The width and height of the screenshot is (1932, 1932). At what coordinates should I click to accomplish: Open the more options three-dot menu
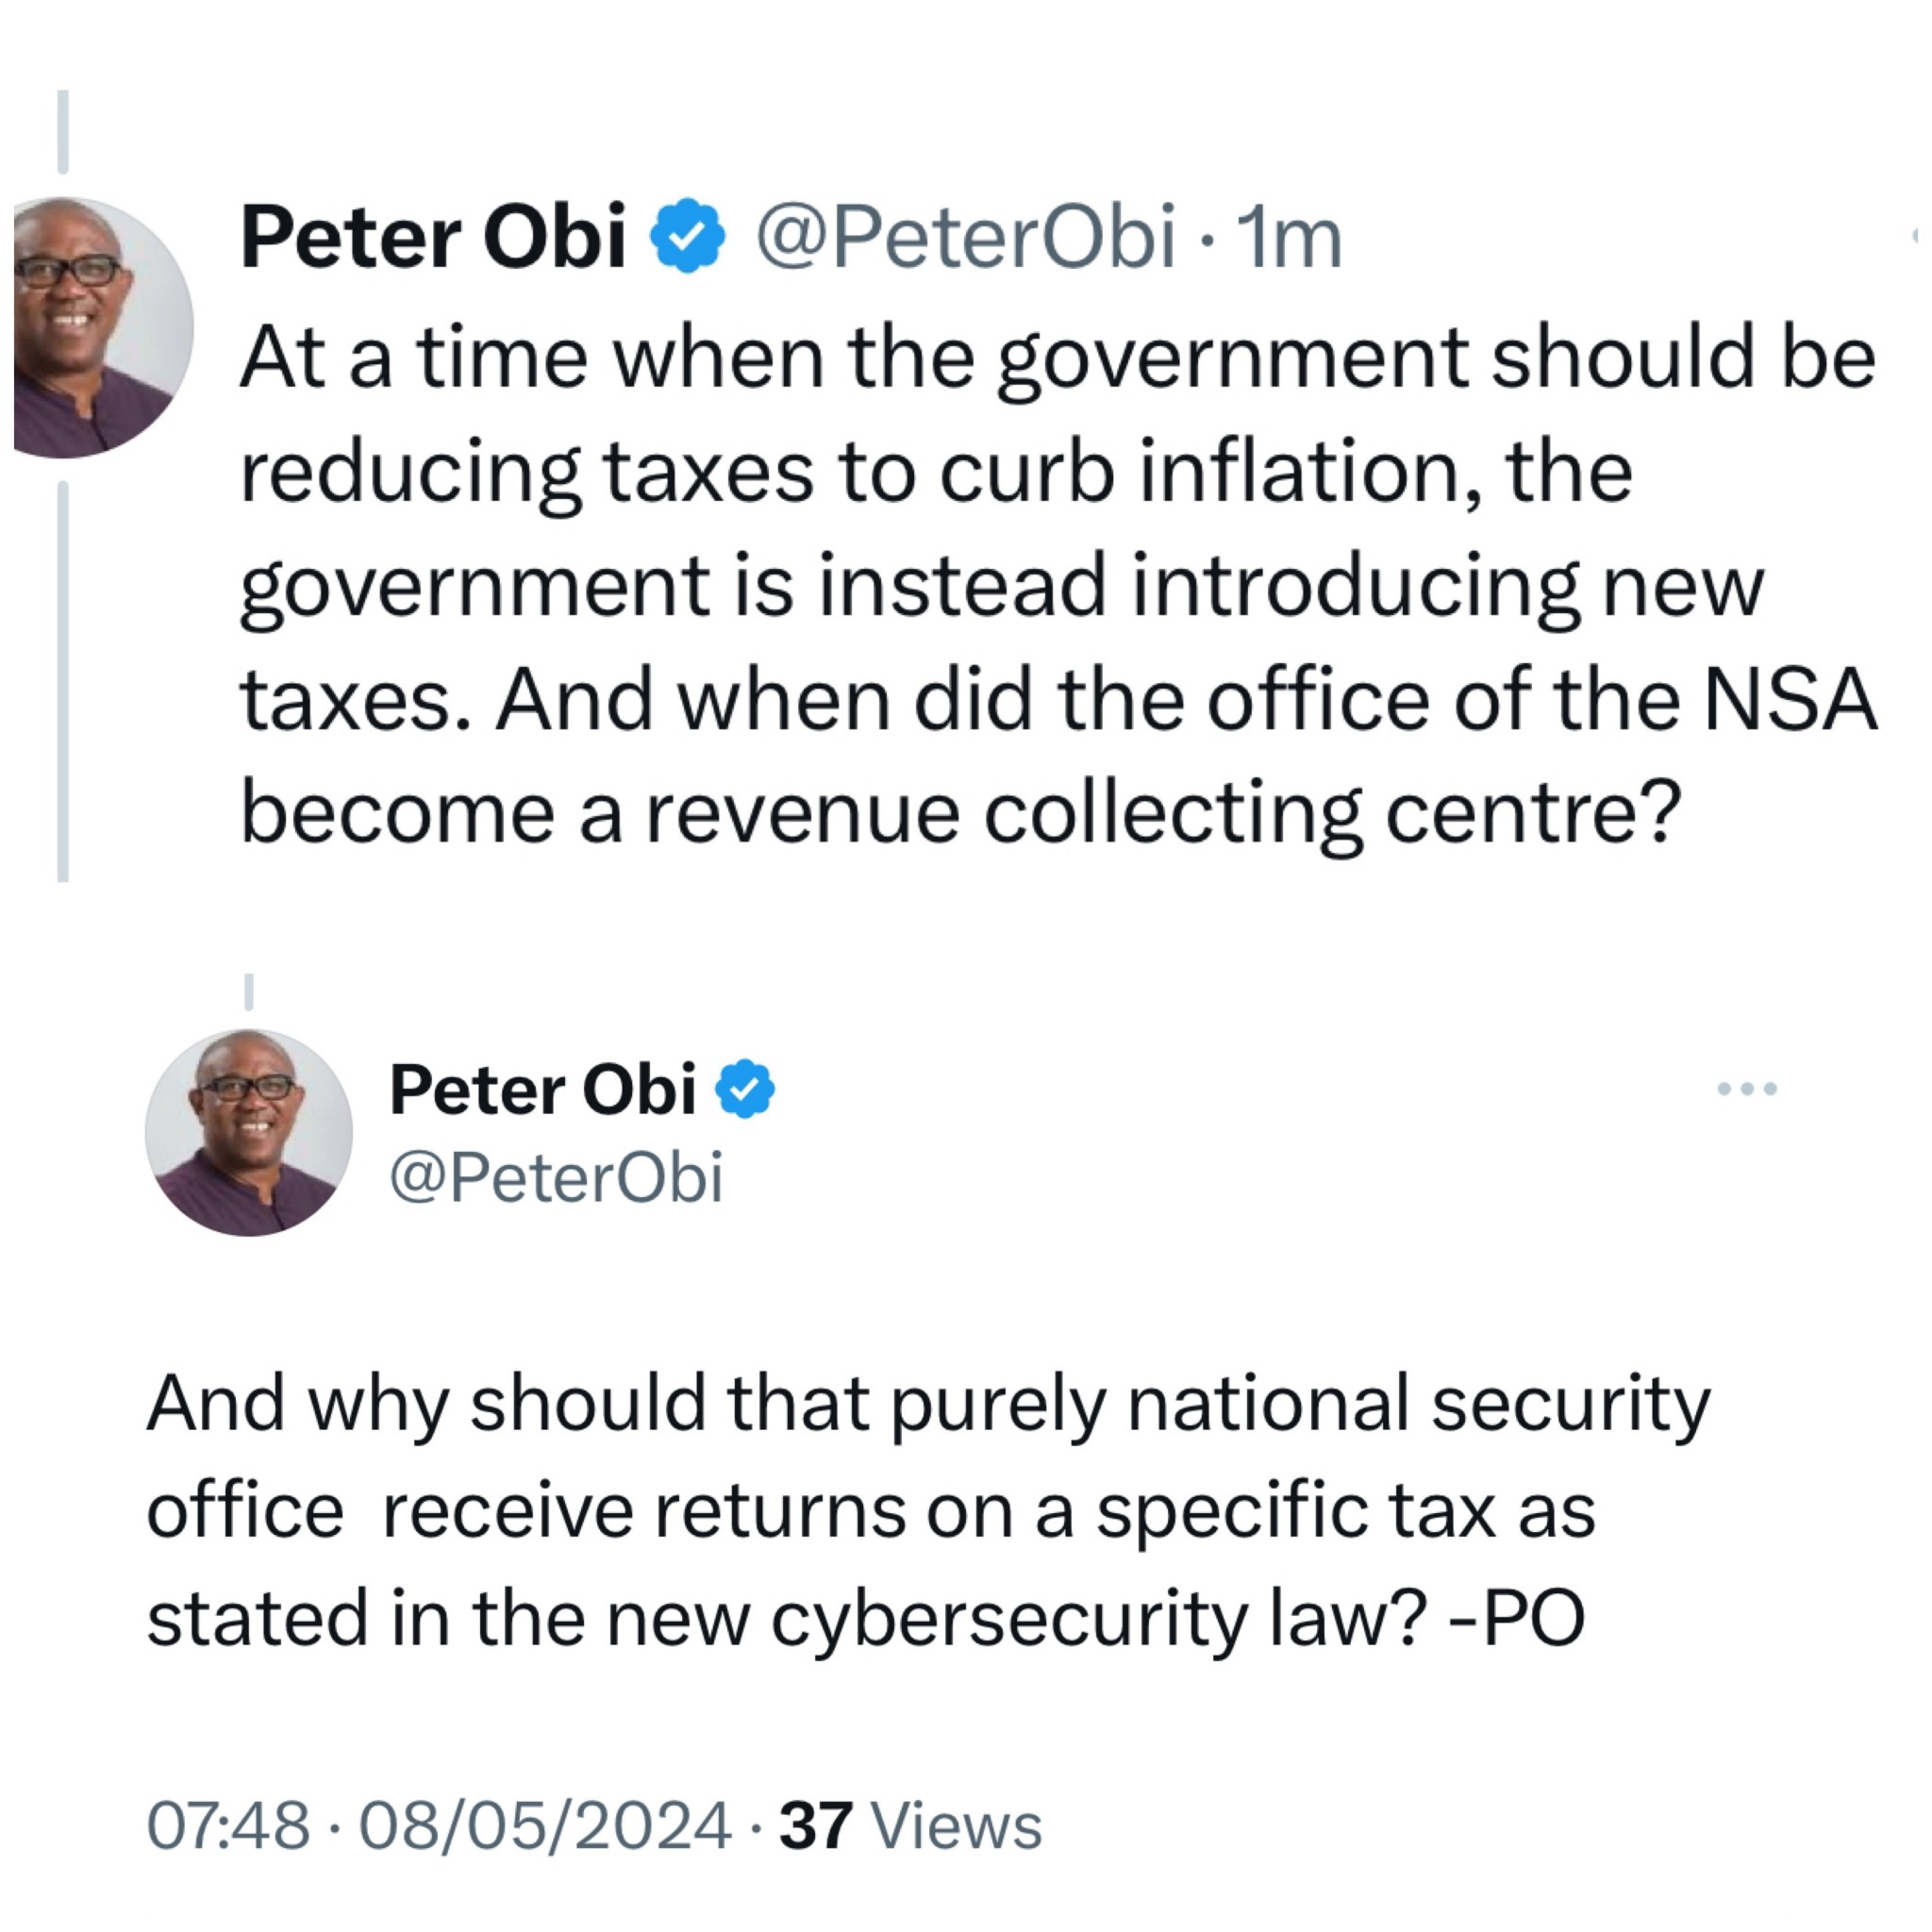(x=1746, y=1088)
